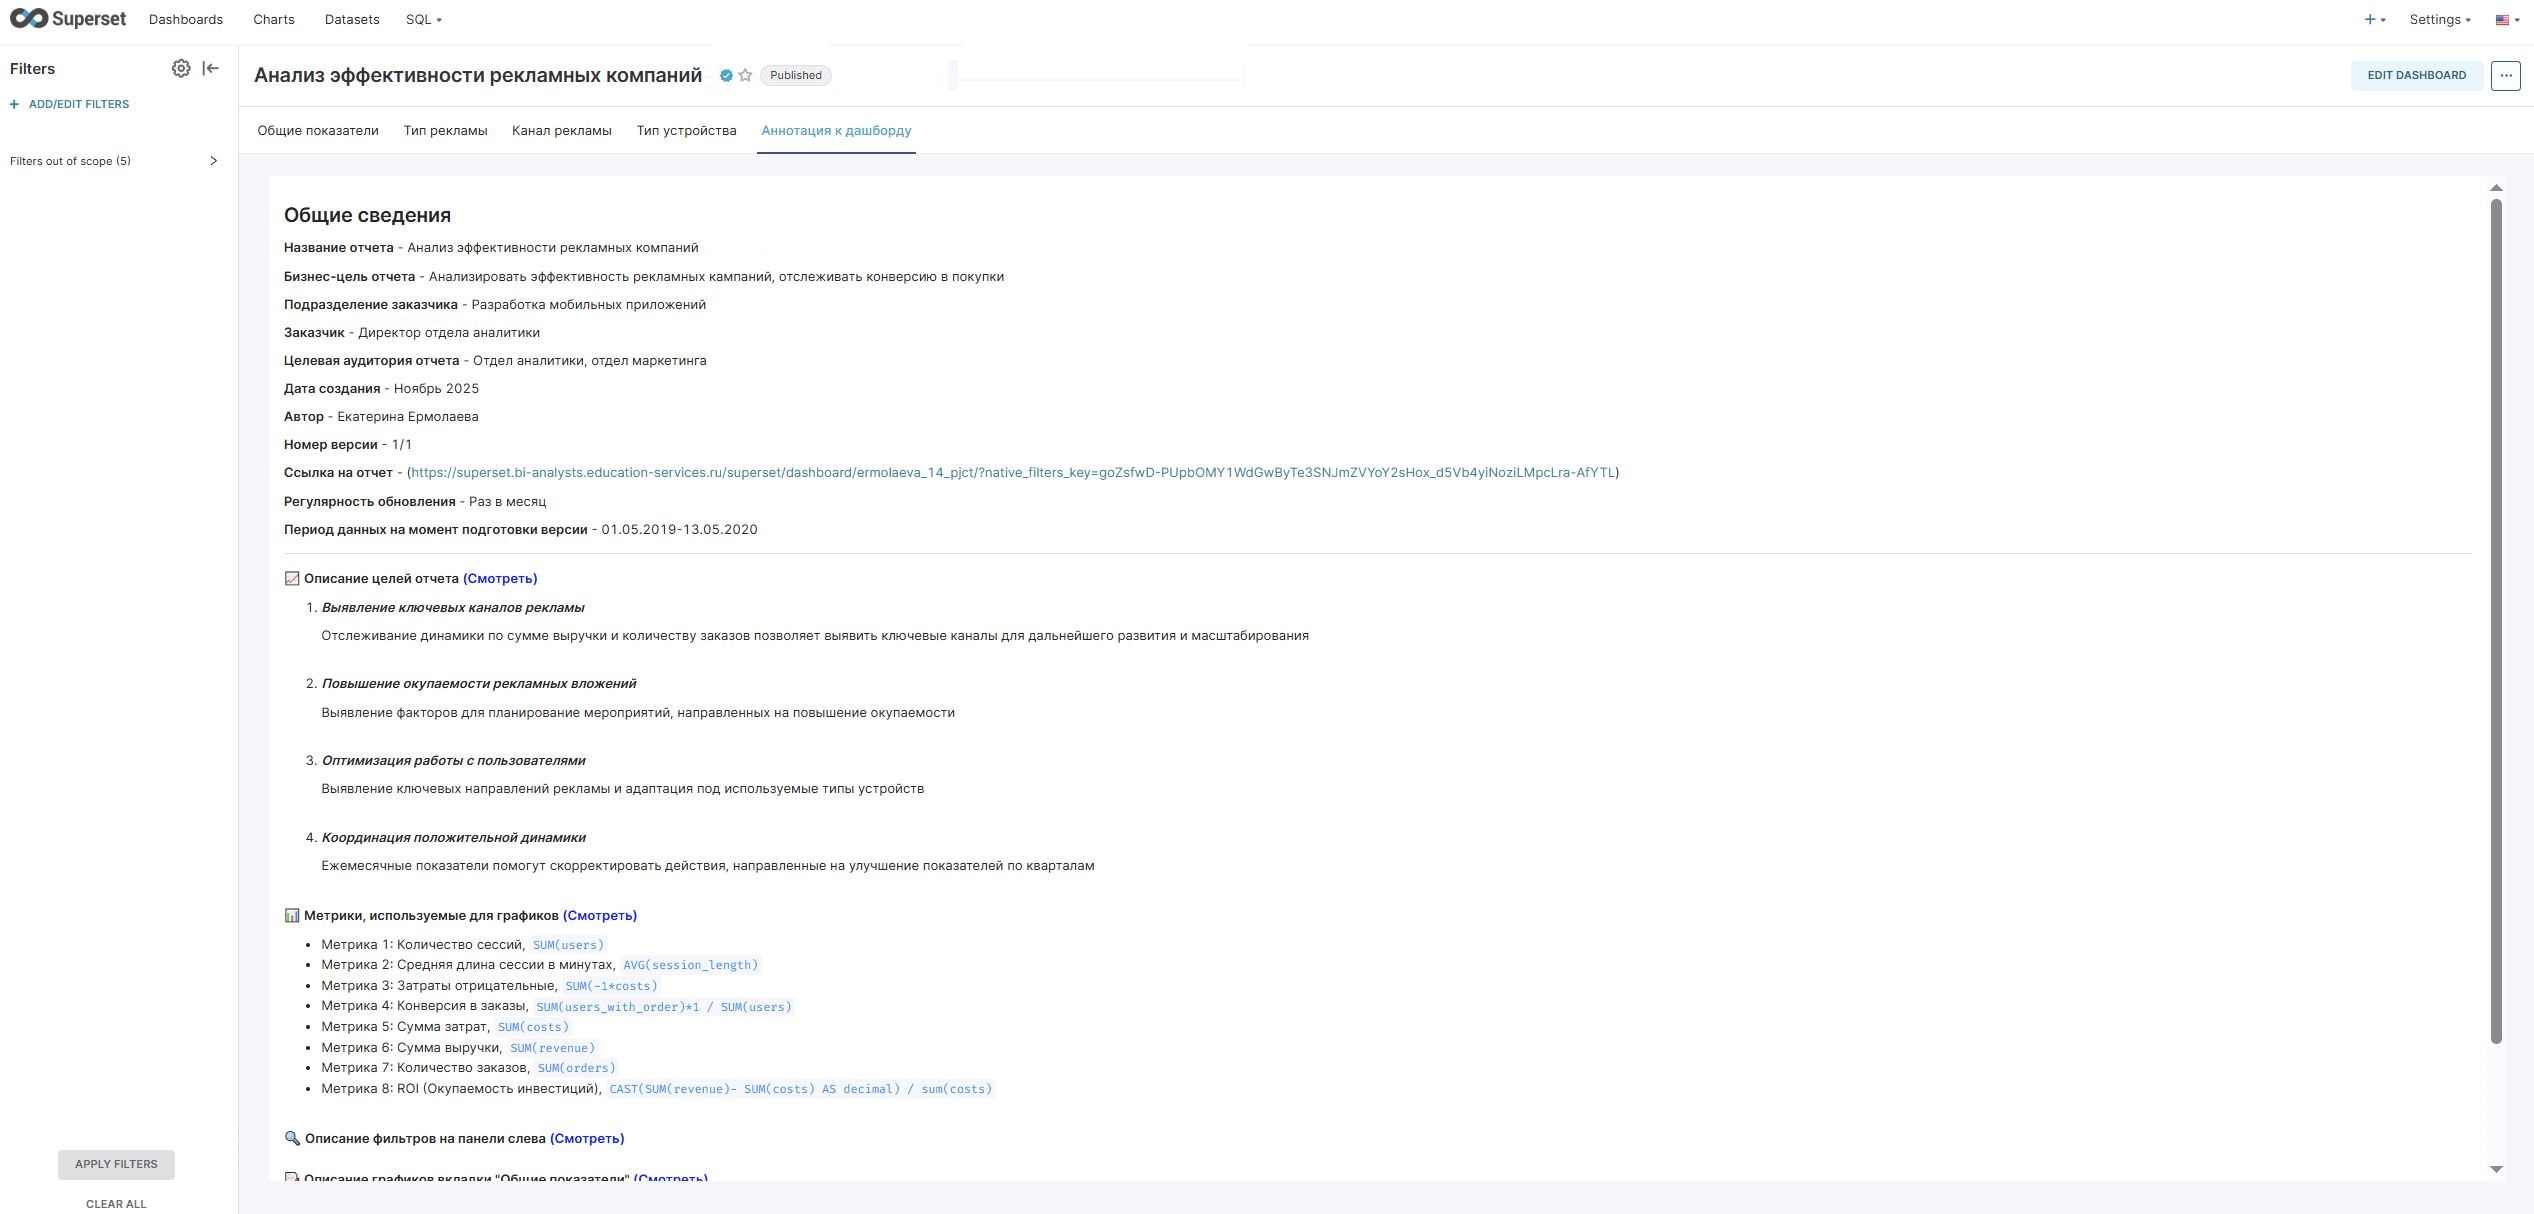Collapse the Filters sidebar panel
The height and width of the screenshot is (1214, 2534).
[x=210, y=68]
